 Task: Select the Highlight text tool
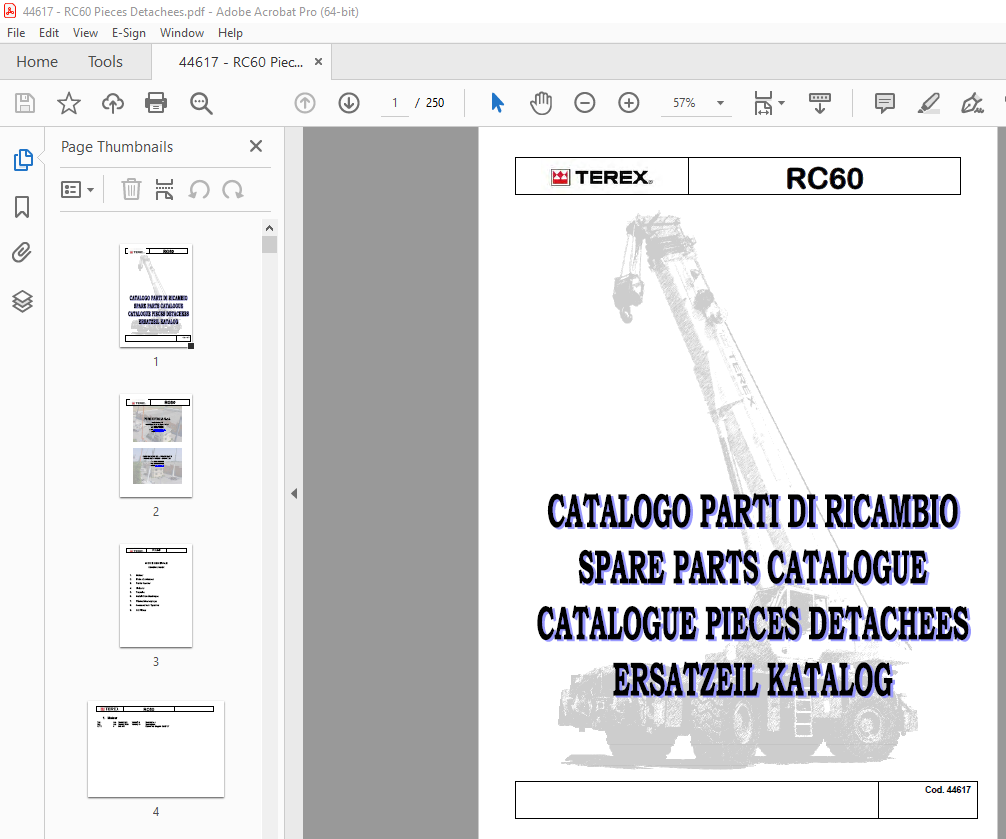coord(928,103)
